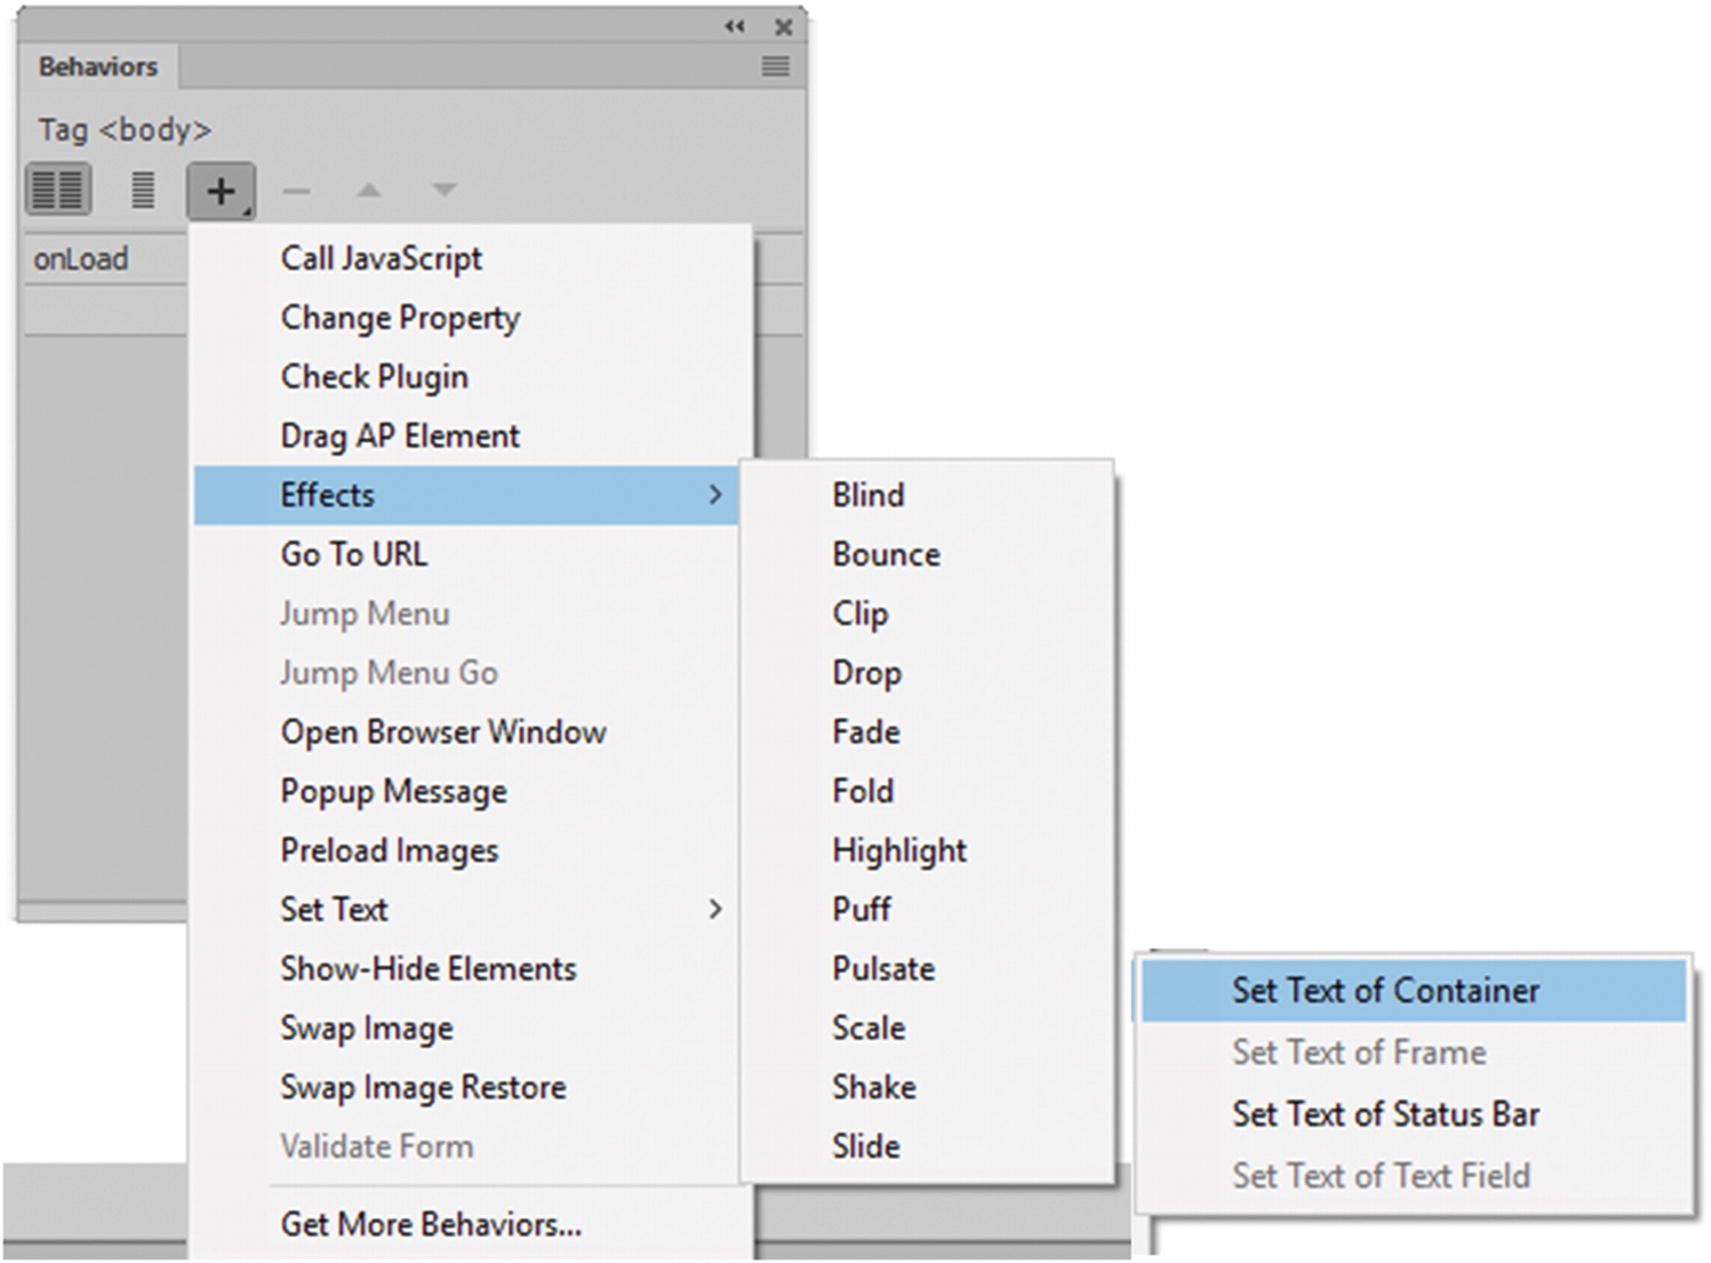The width and height of the screenshot is (1711, 1263).
Task: Click Show set events icon
Action: pyautogui.click(x=58, y=189)
